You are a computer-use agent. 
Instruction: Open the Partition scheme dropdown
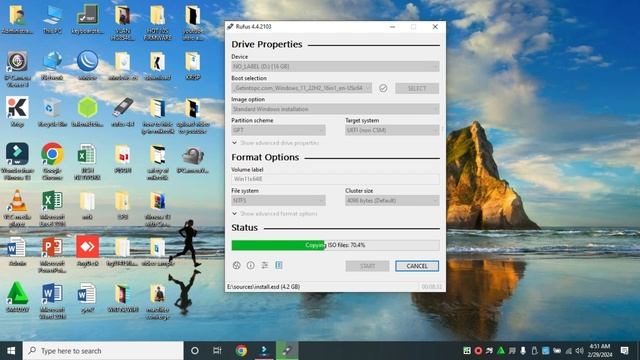278,130
